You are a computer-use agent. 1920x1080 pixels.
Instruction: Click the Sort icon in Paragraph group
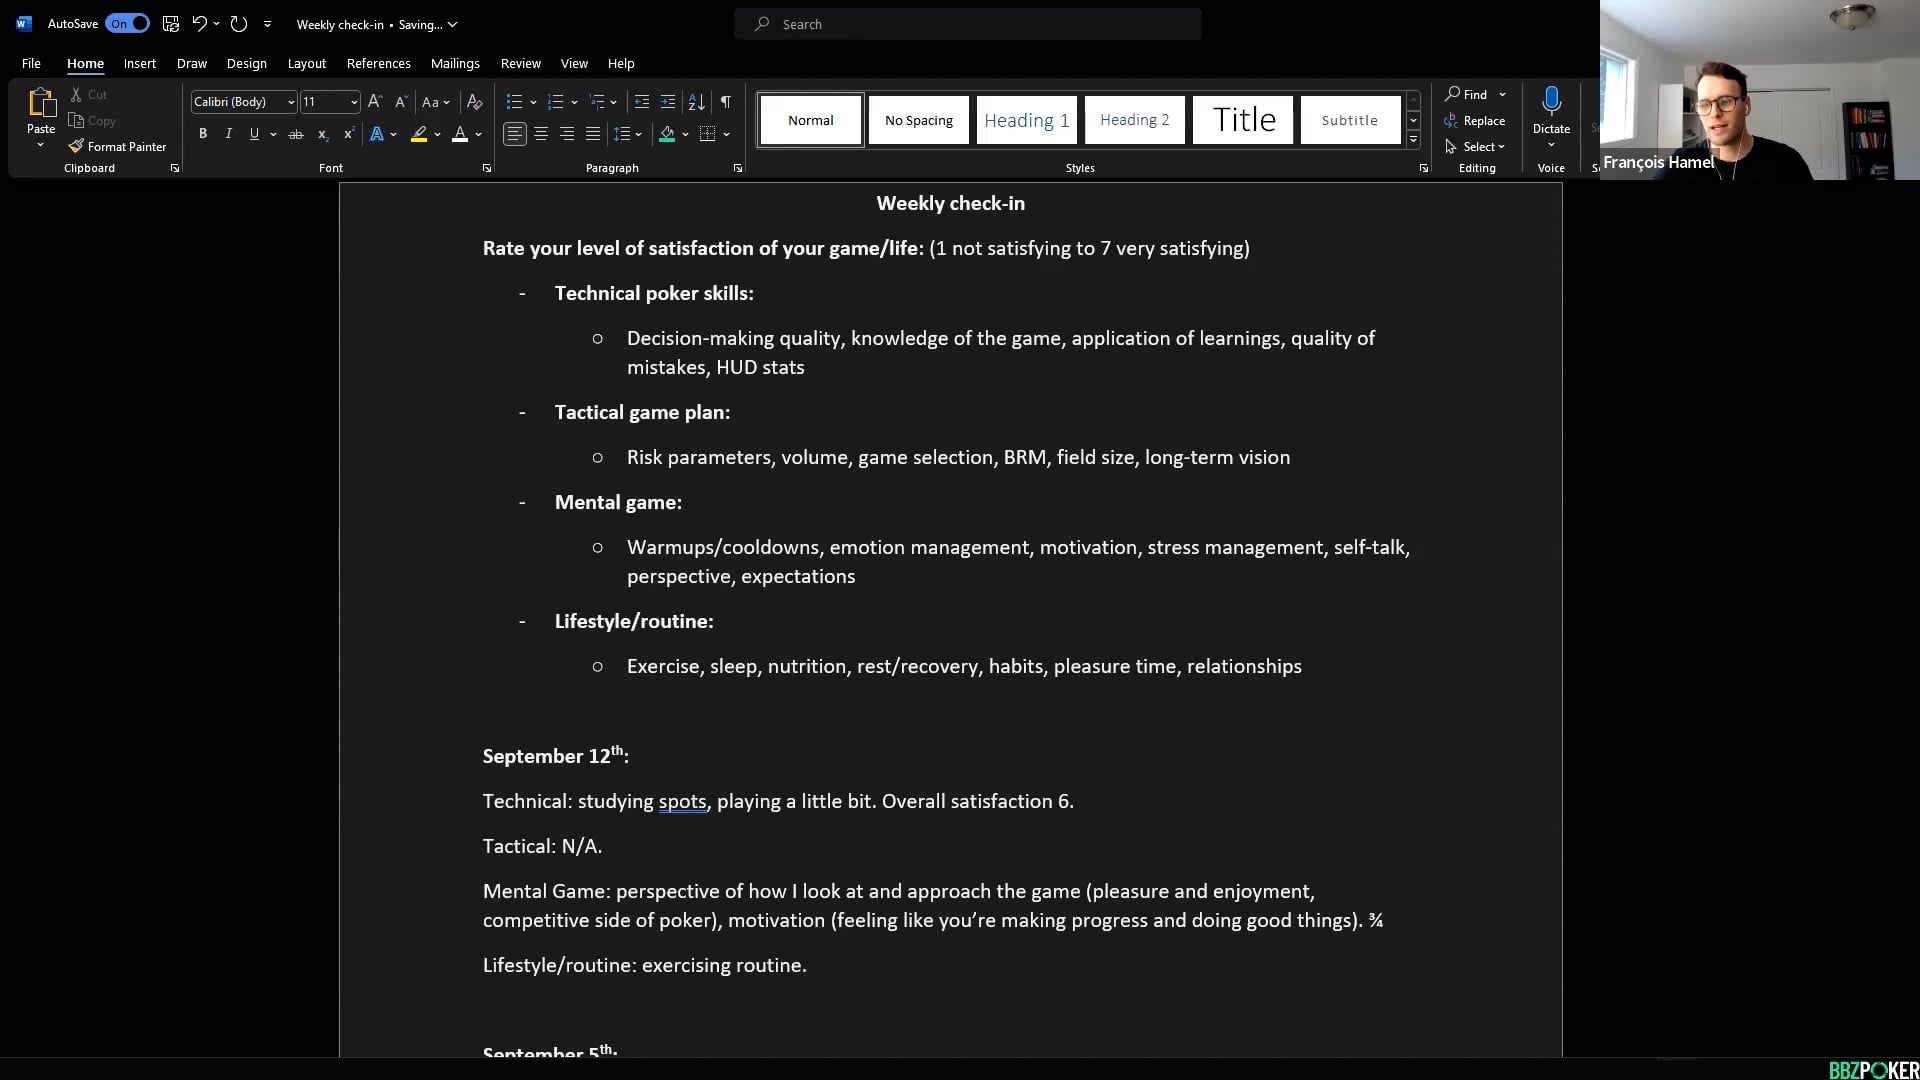pos(696,101)
